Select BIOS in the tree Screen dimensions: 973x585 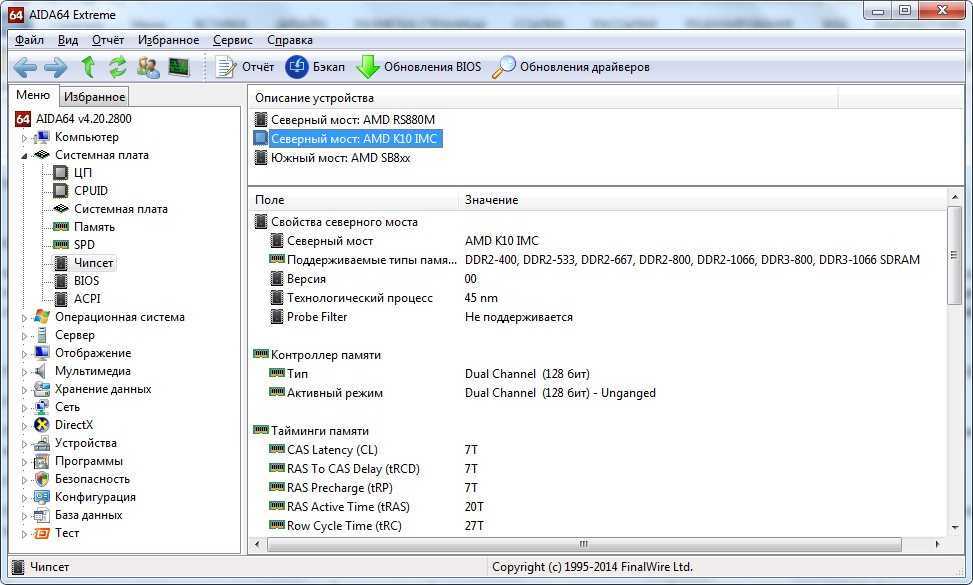(86, 280)
